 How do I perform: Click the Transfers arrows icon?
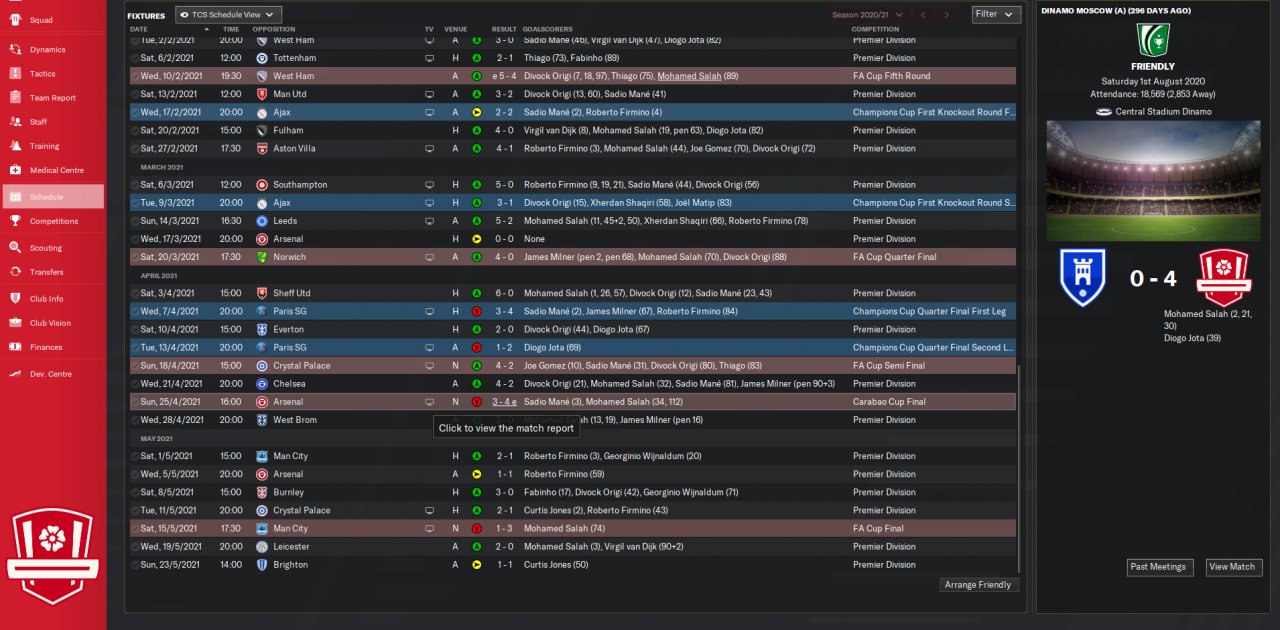15,272
